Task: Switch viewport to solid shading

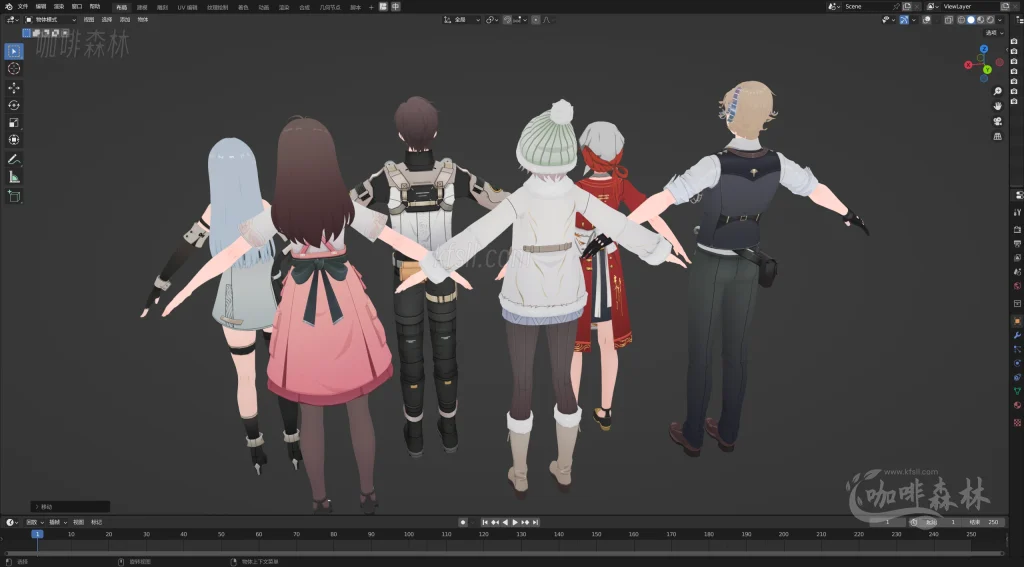Action: (x=971, y=20)
